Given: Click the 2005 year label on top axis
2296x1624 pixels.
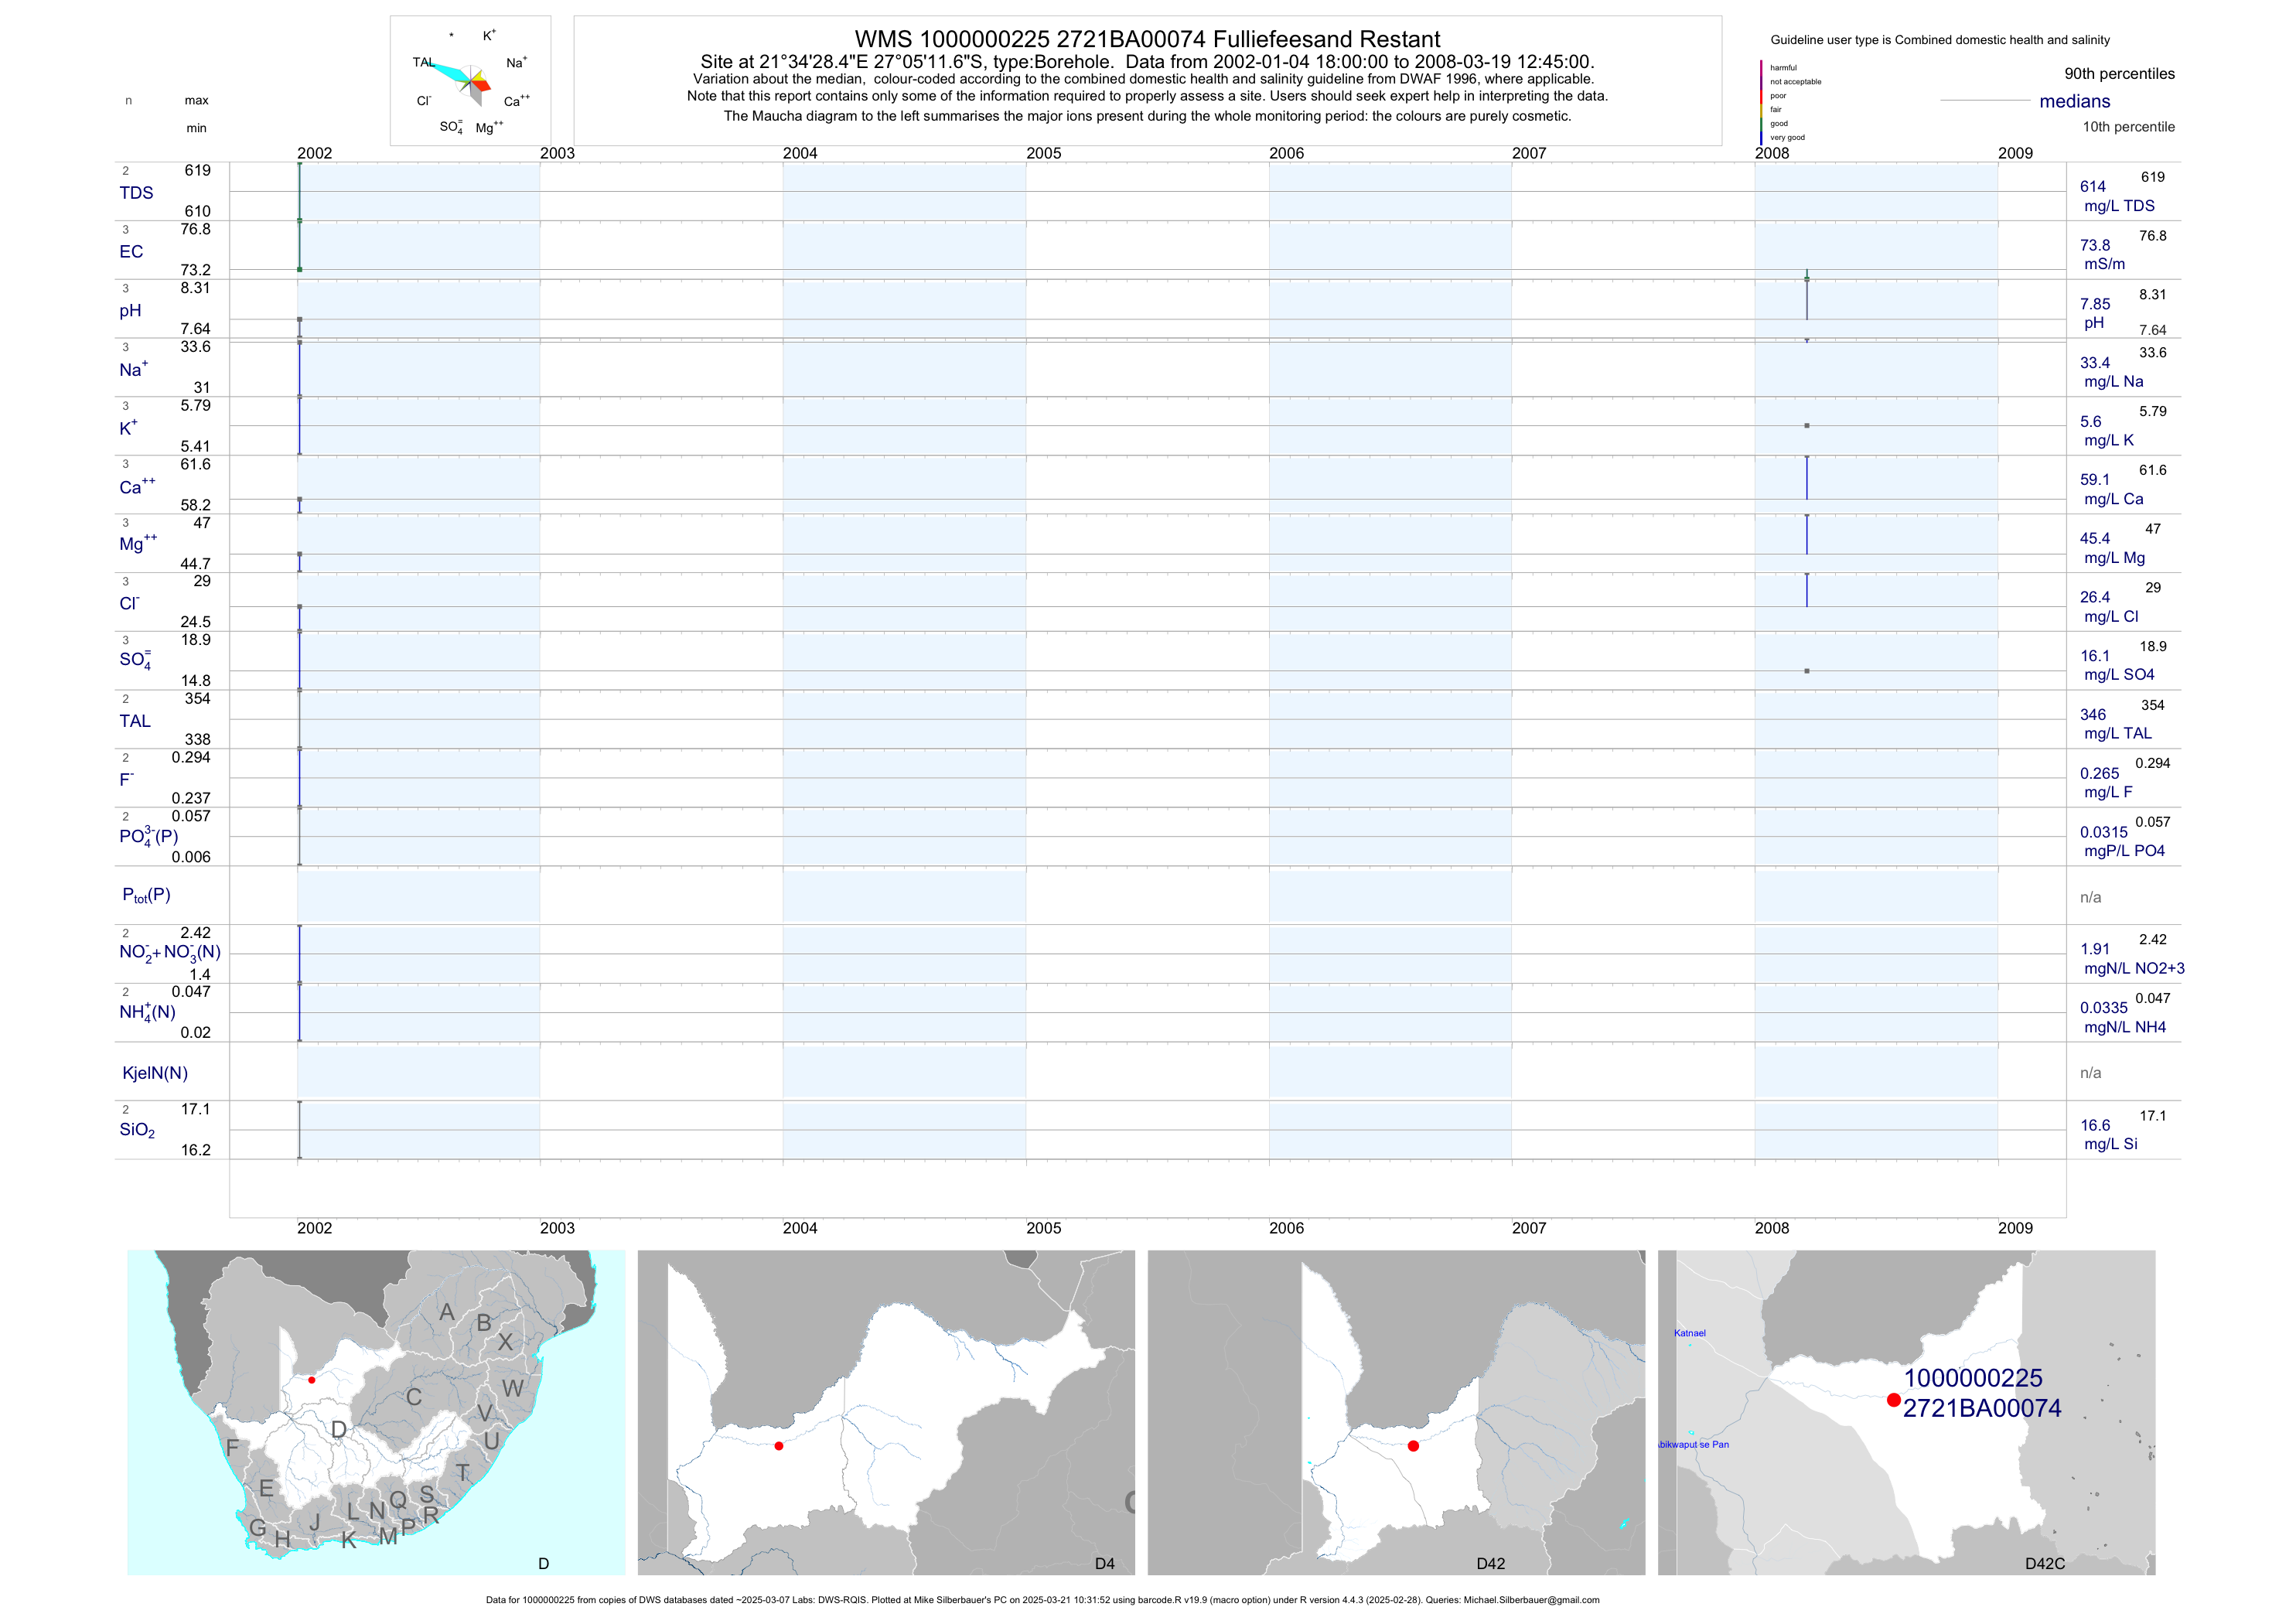Looking at the screenshot, I should coord(1043,153).
